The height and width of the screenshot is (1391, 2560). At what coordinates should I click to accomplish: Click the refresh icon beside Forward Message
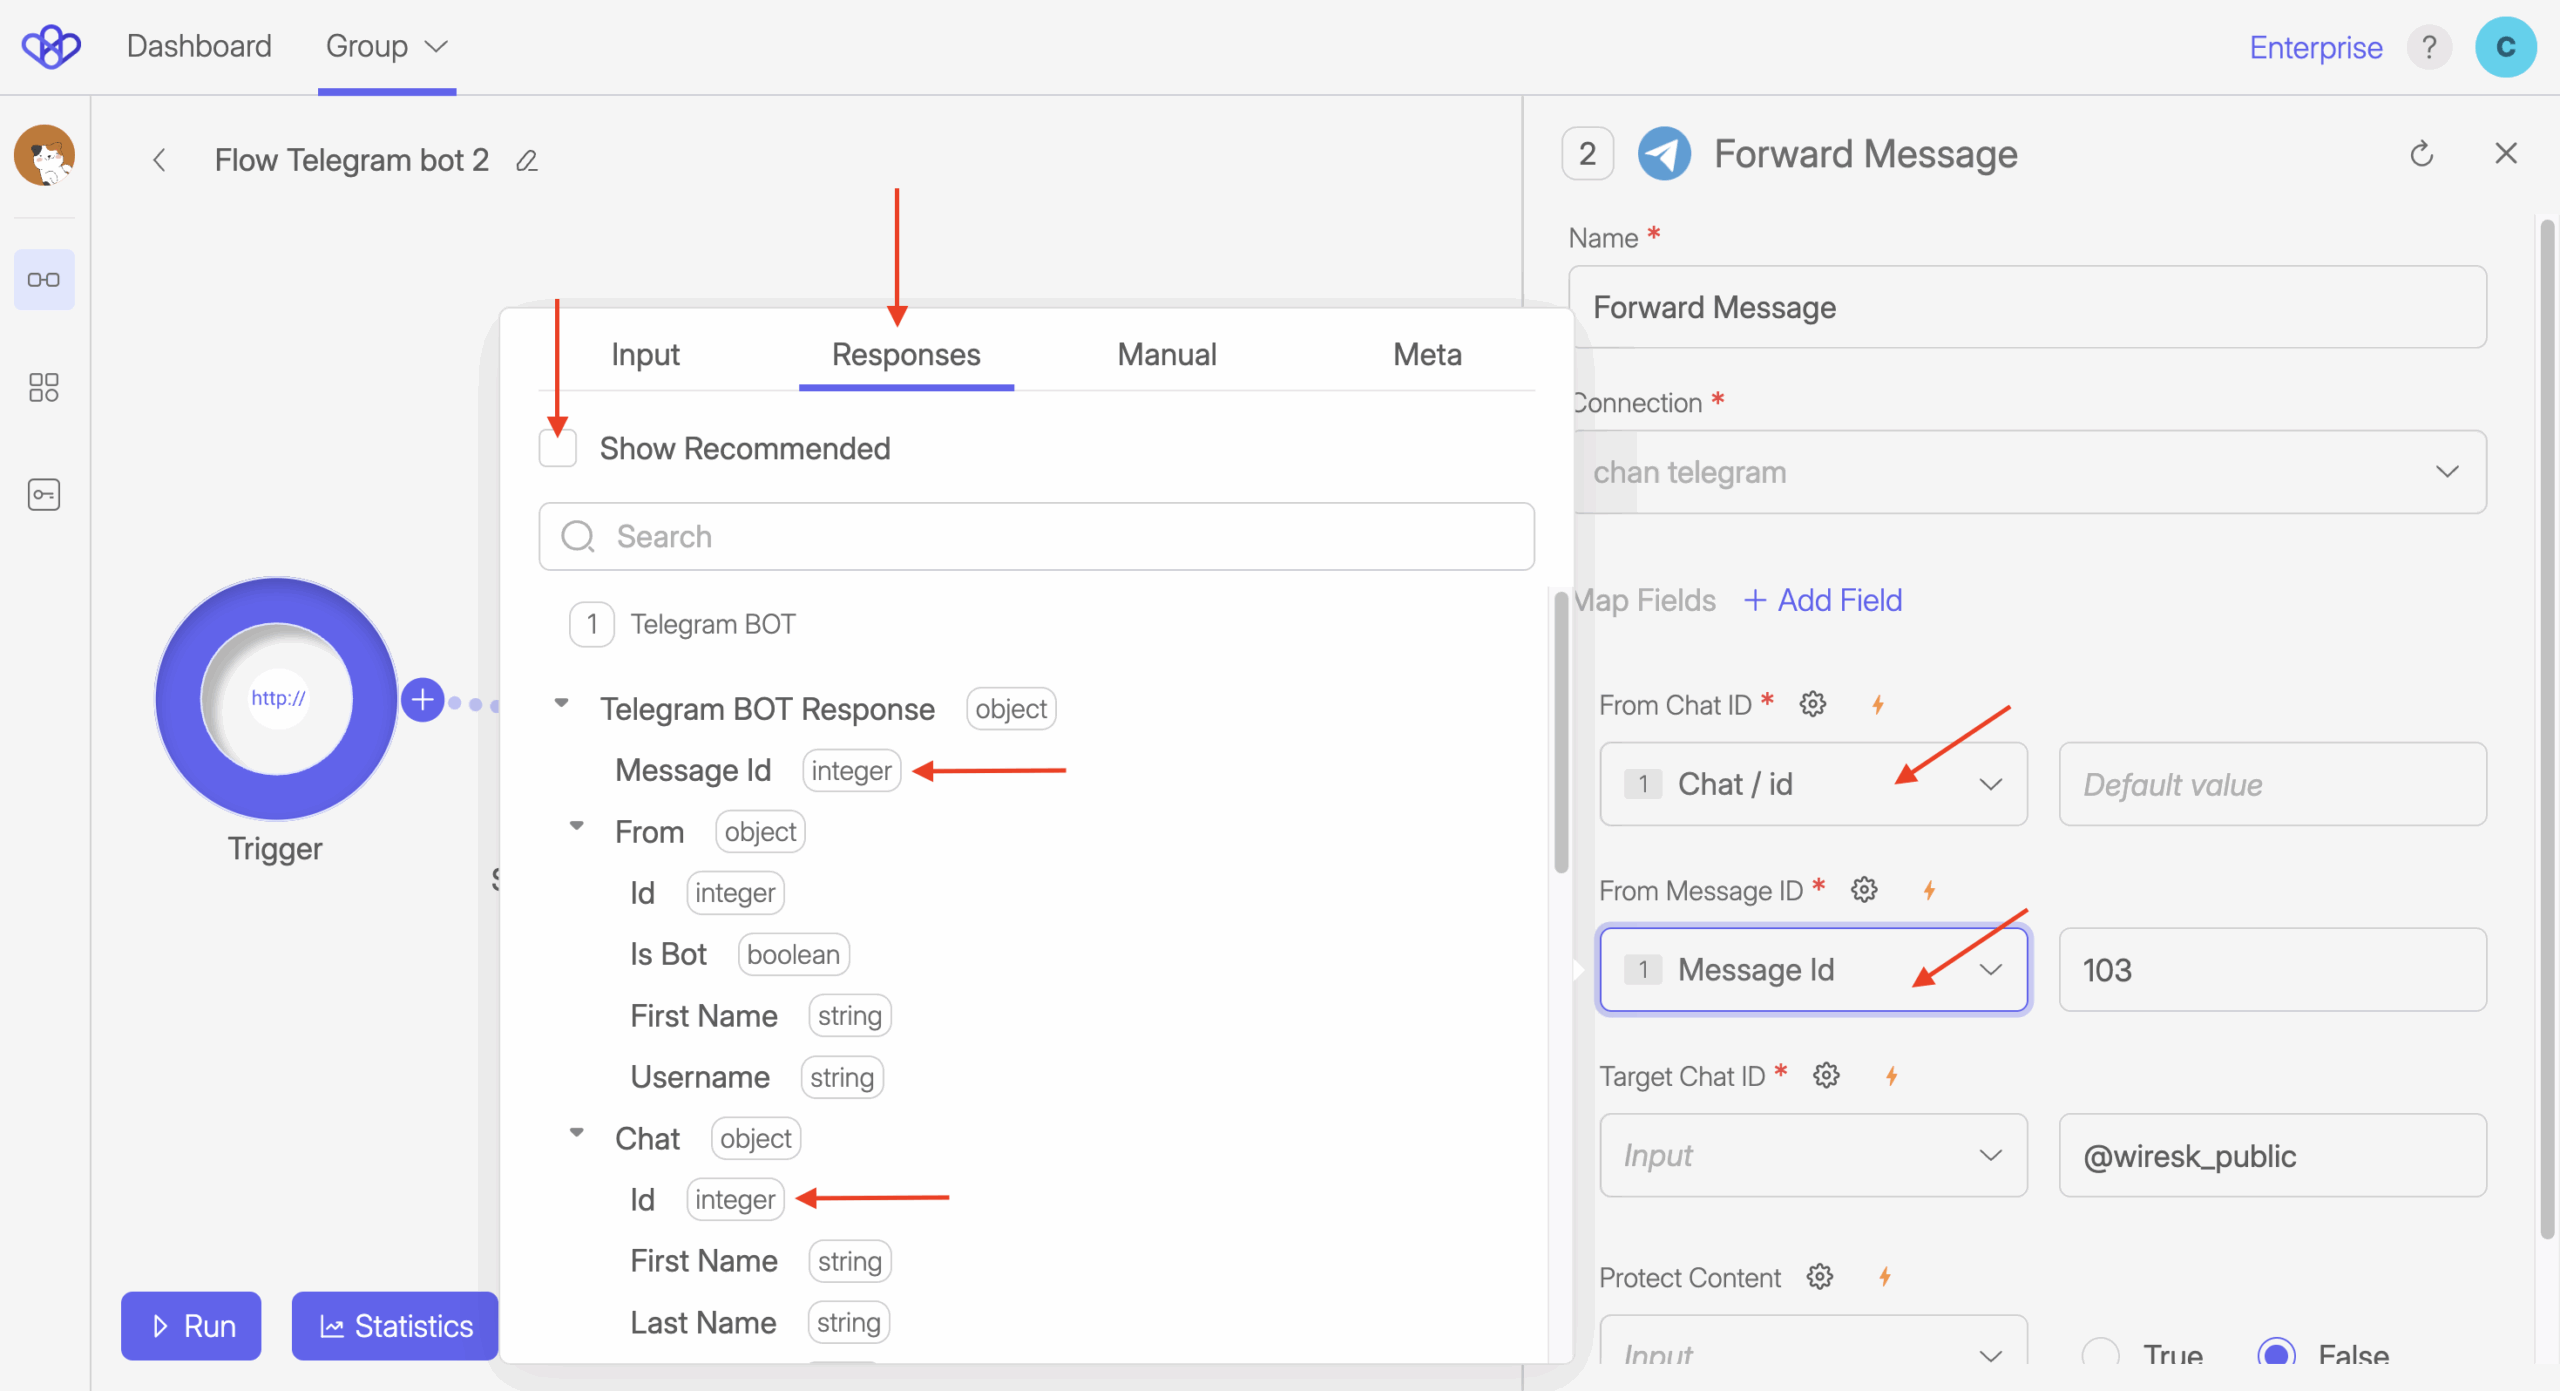click(x=2421, y=154)
